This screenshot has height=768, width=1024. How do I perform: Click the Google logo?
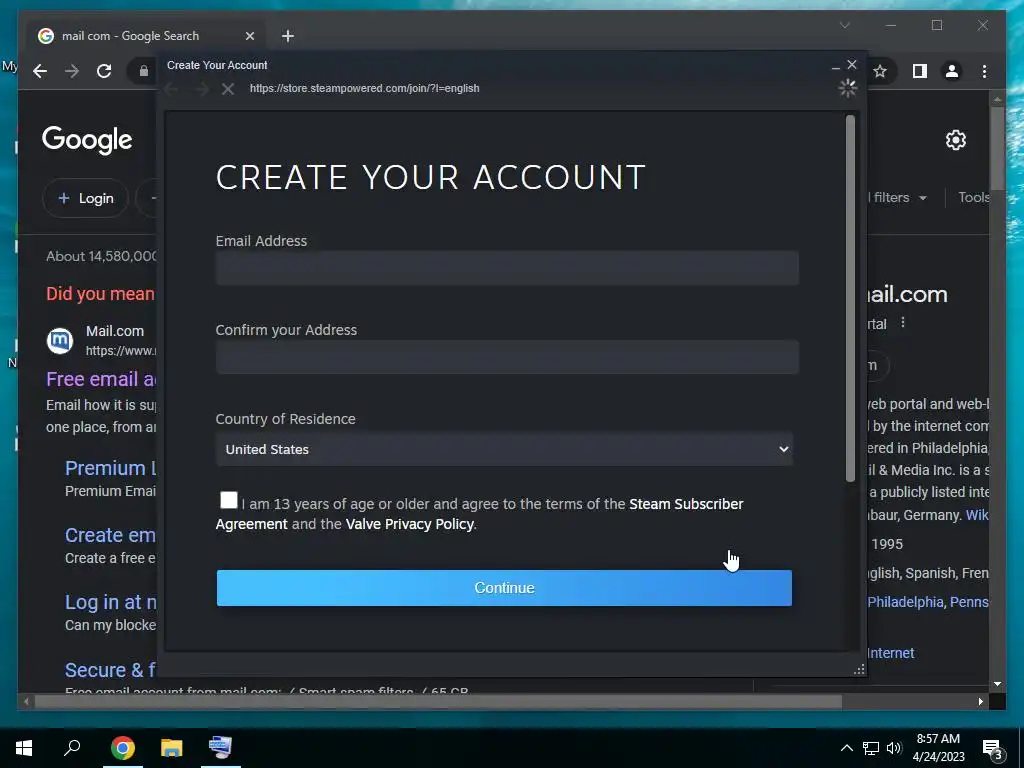(x=87, y=140)
